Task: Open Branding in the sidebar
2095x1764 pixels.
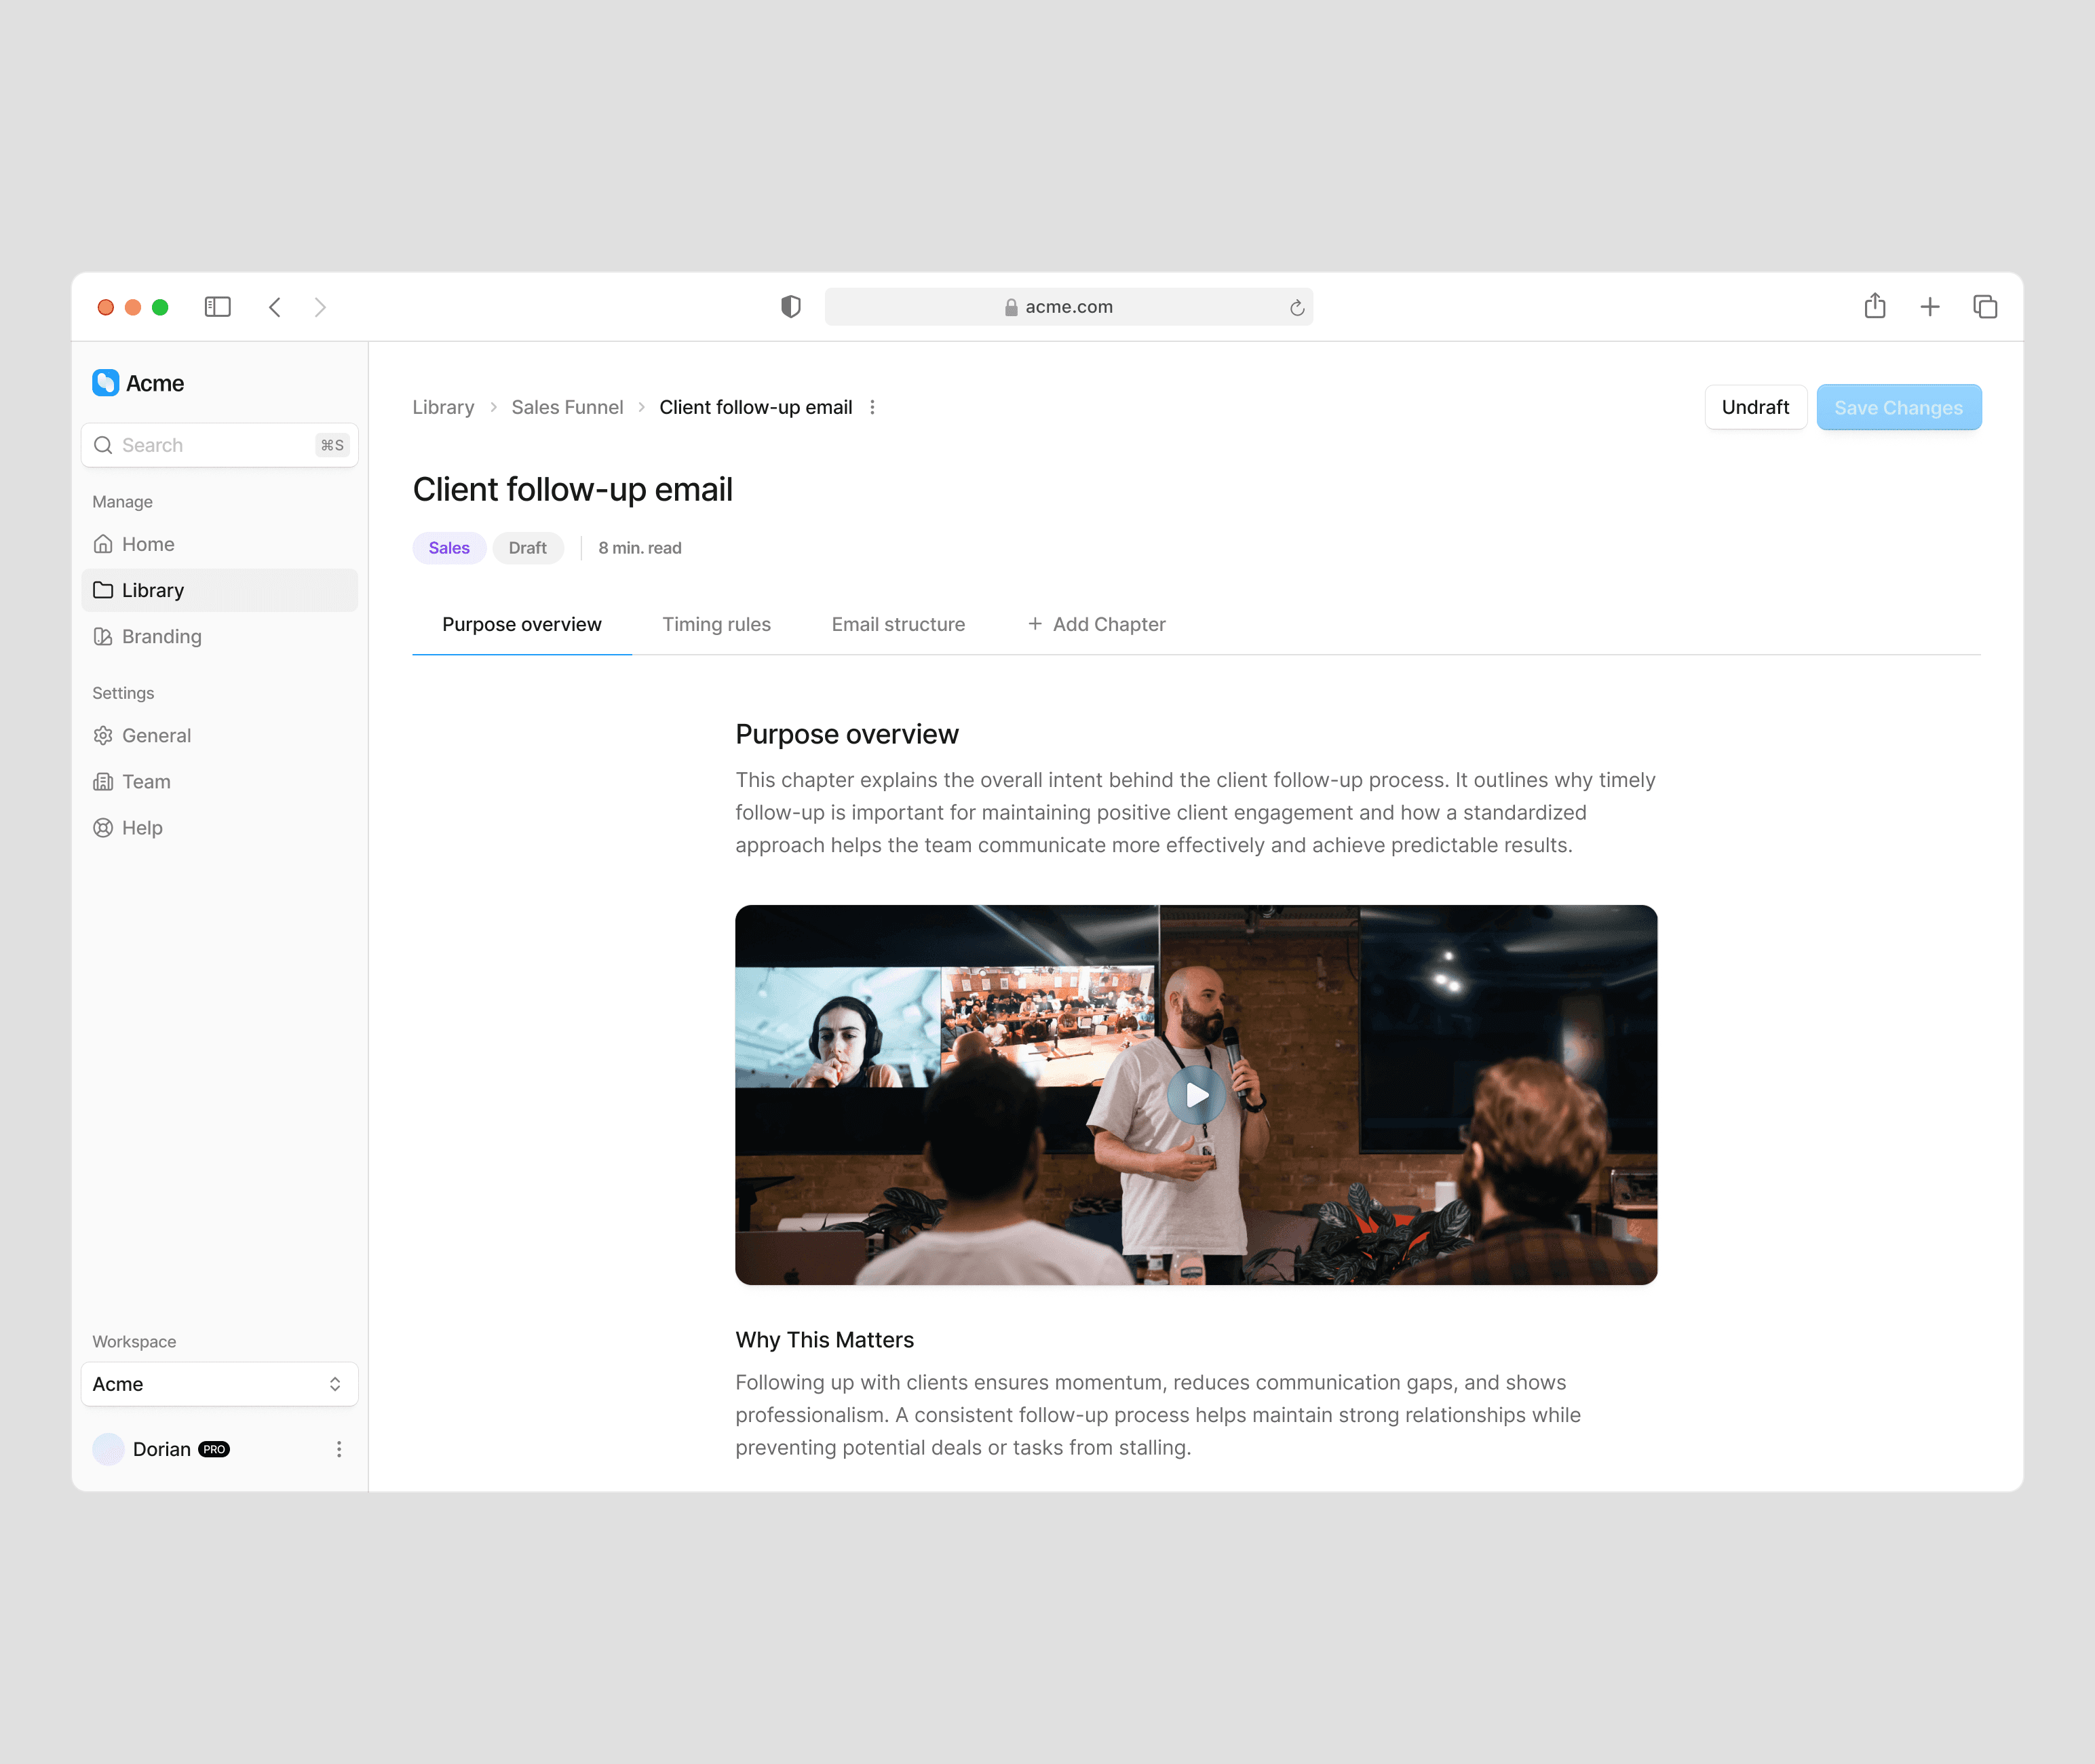Action: 161,636
